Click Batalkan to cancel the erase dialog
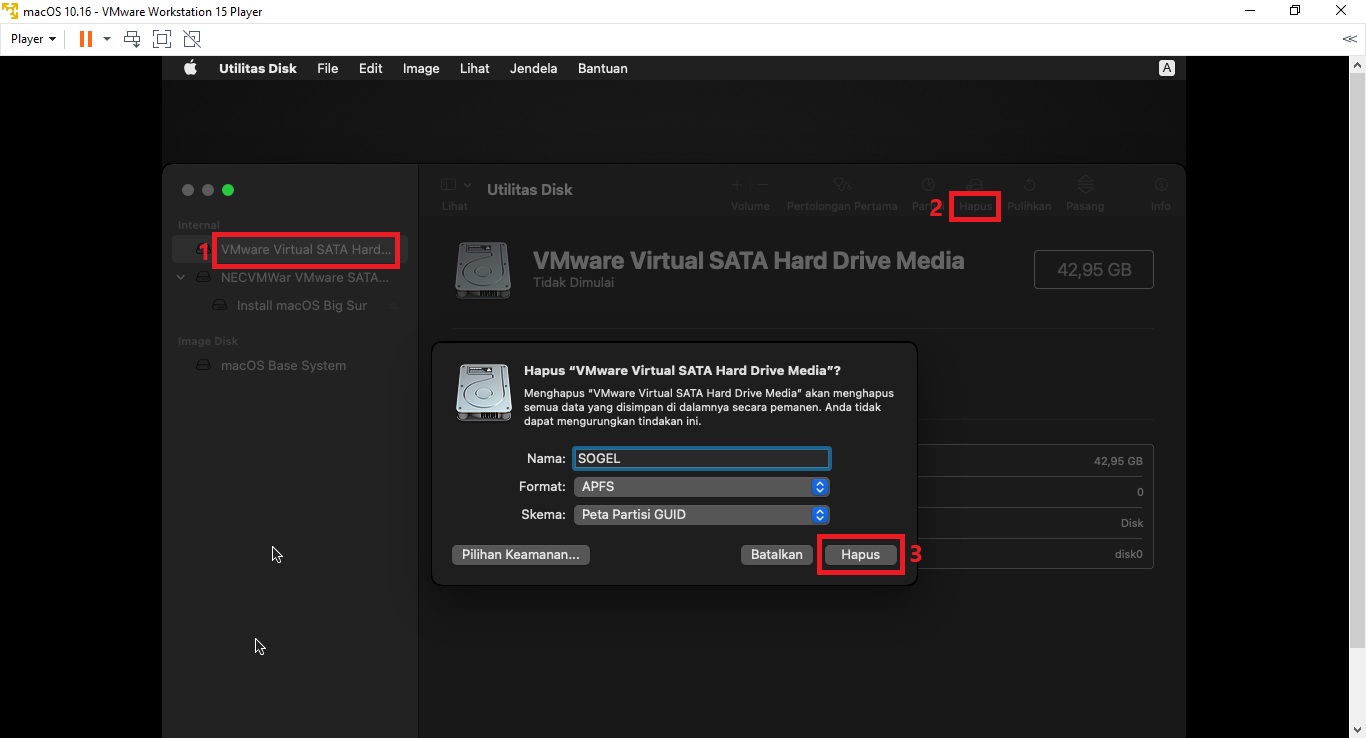The width and height of the screenshot is (1366, 738). coord(777,554)
